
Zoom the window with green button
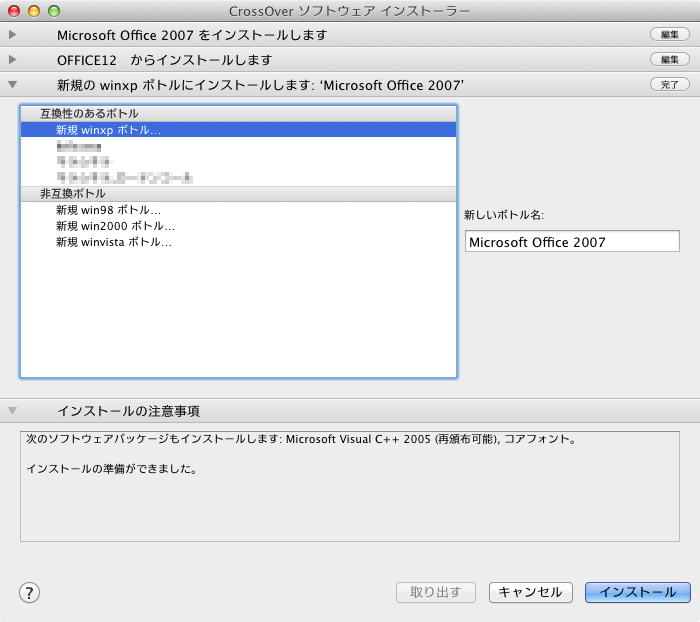click(54, 11)
